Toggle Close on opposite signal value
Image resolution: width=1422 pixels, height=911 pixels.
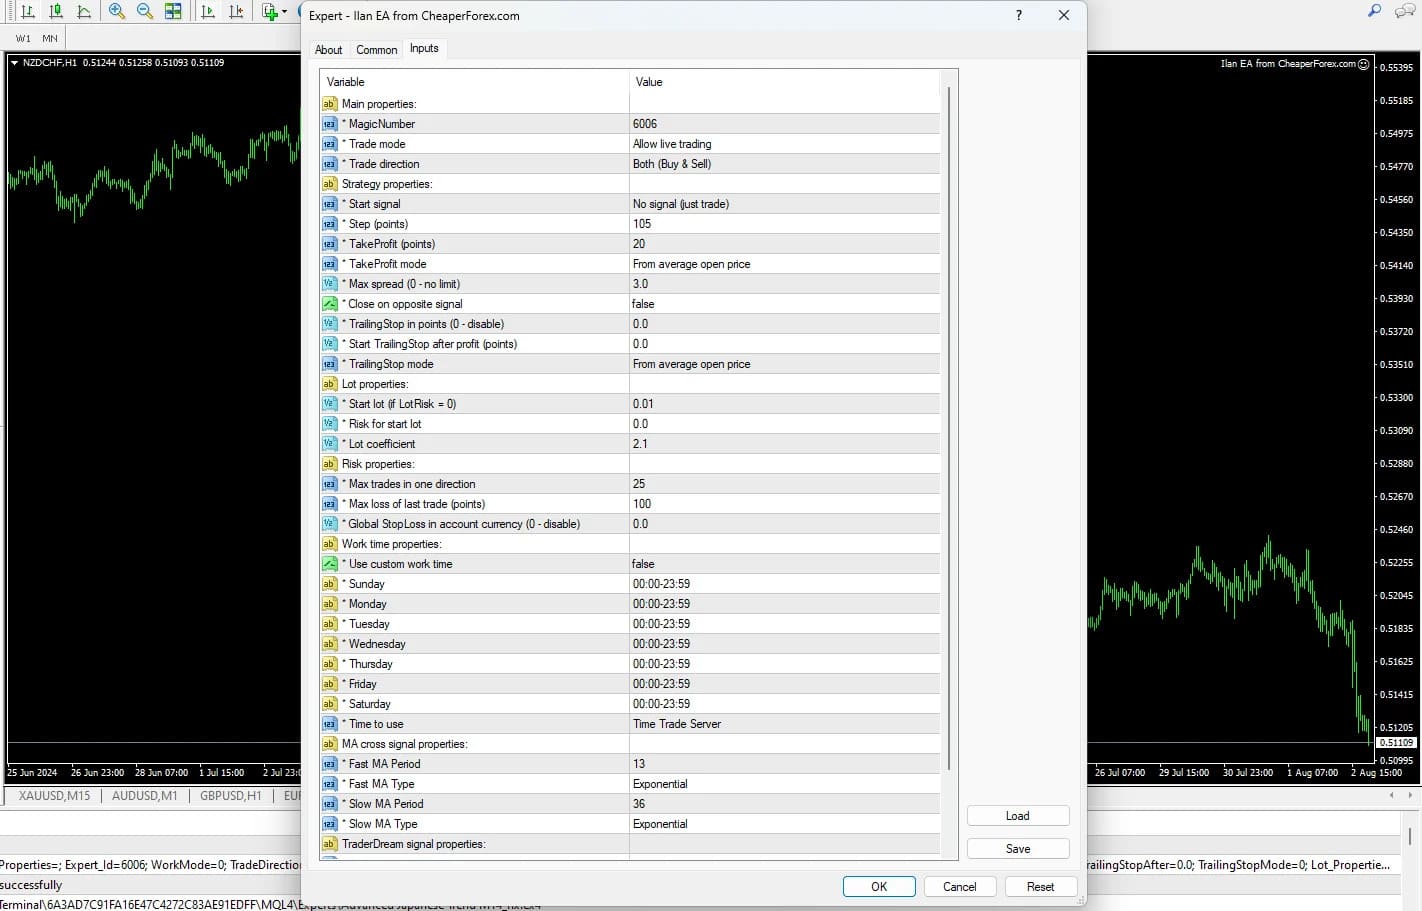click(x=784, y=304)
